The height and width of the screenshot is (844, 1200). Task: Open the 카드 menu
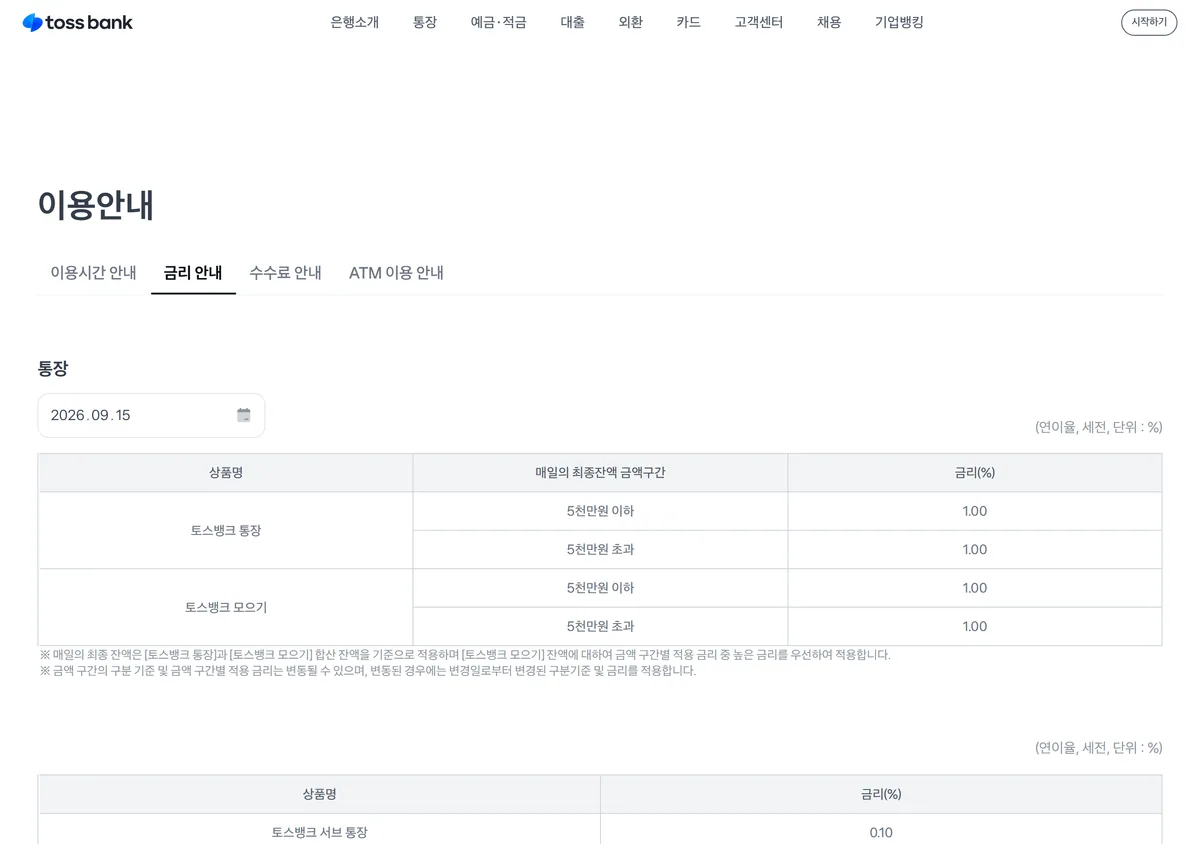[689, 22]
